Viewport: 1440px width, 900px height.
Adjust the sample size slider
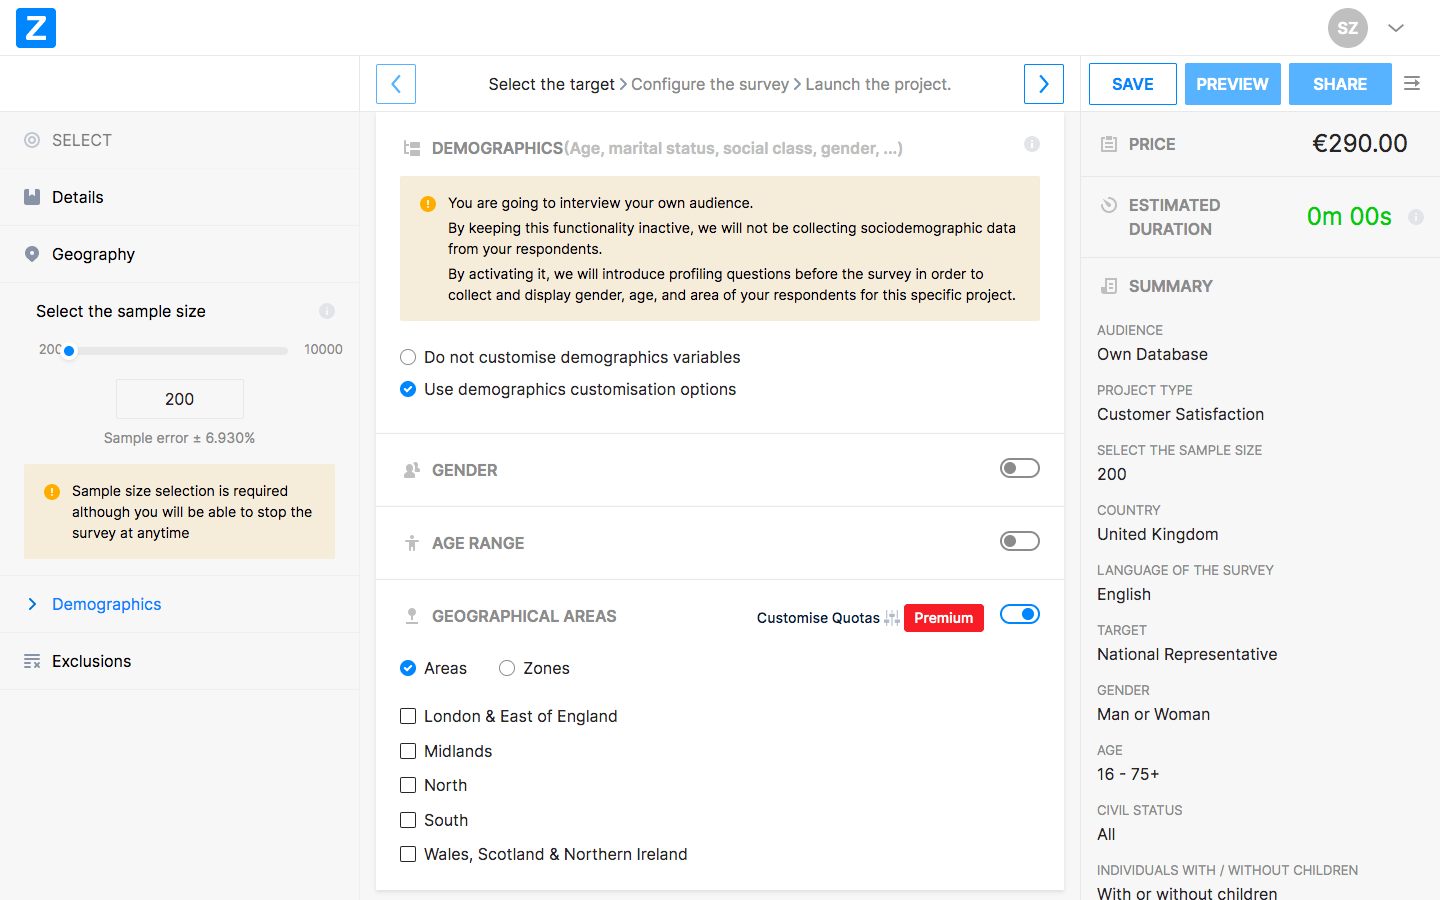tap(69, 351)
